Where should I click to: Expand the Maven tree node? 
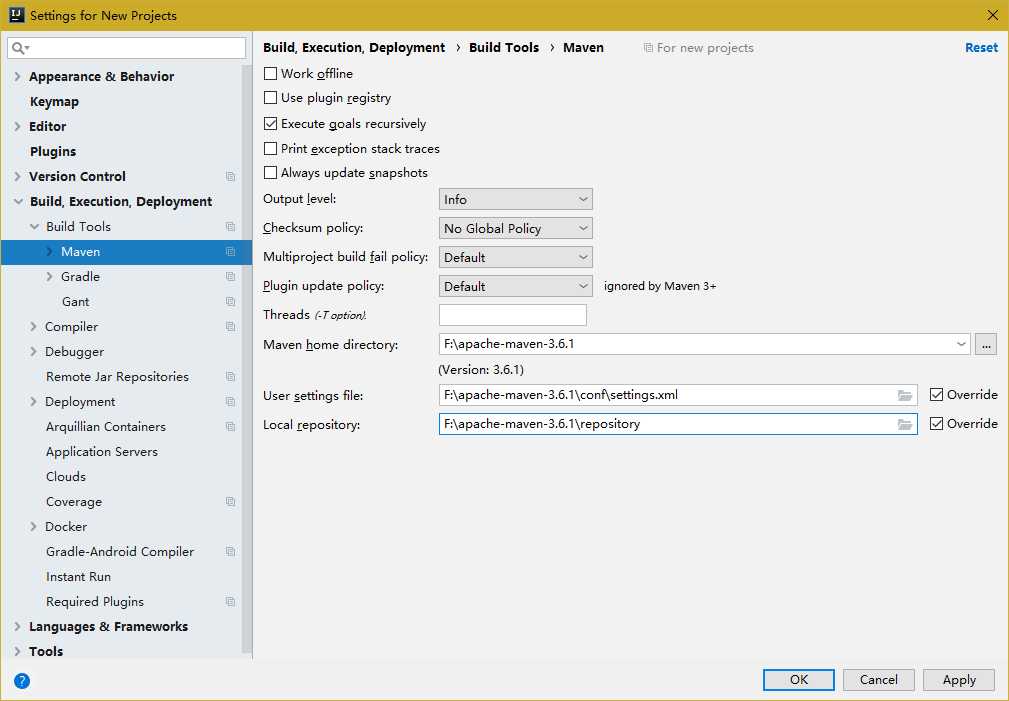pyautogui.click(x=50, y=252)
